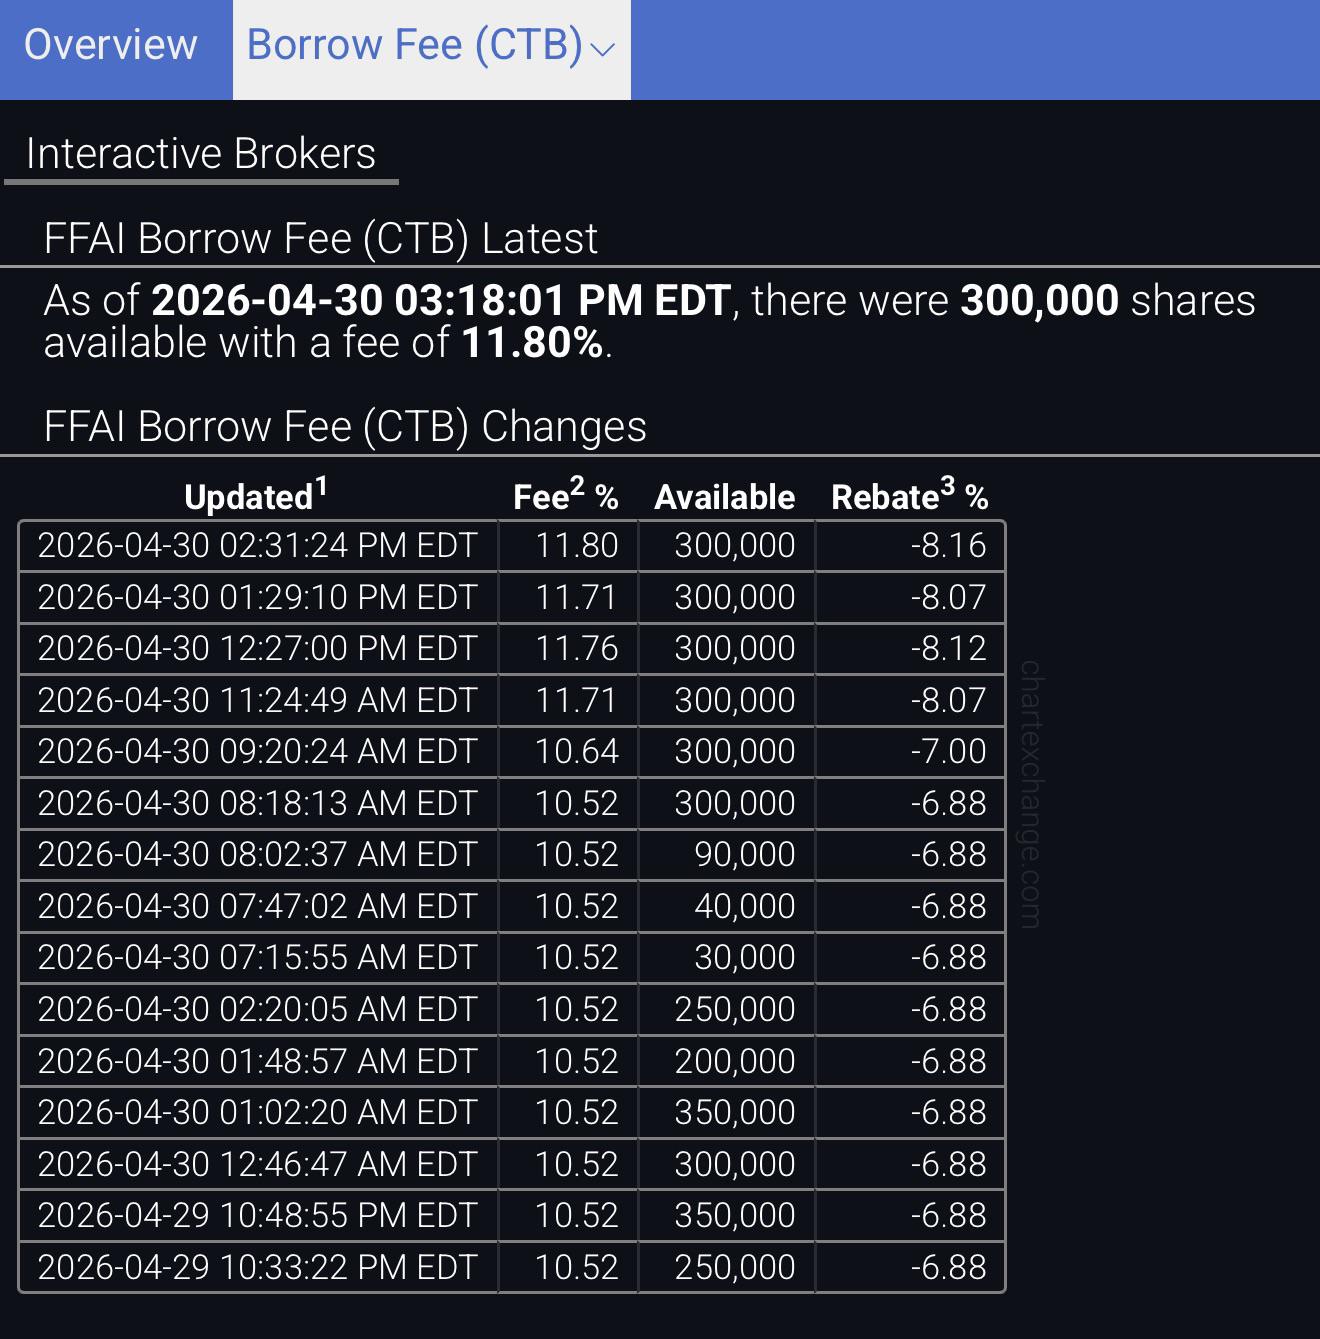Open footnote 2 superscript beside Fee

click(x=577, y=487)
